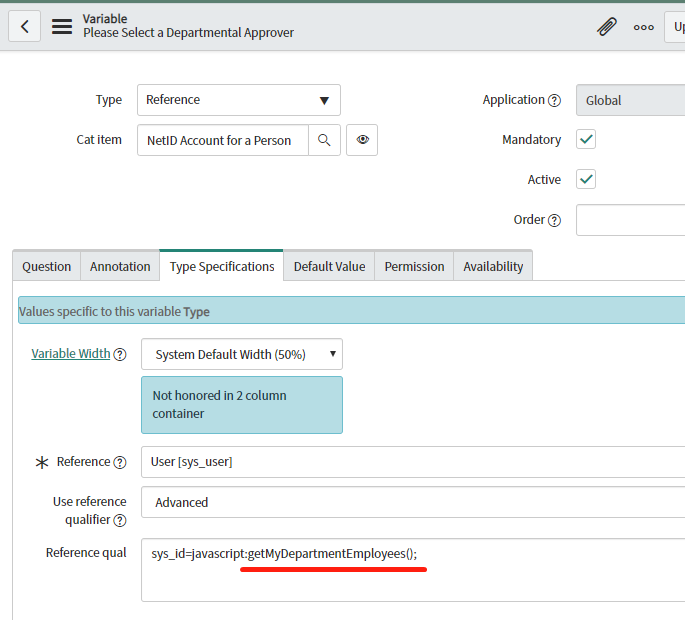Toggle the Mandatory checkbox
The width and height of the screenshot is (685, 620).
pyautogui.click(x=587, y=140)
